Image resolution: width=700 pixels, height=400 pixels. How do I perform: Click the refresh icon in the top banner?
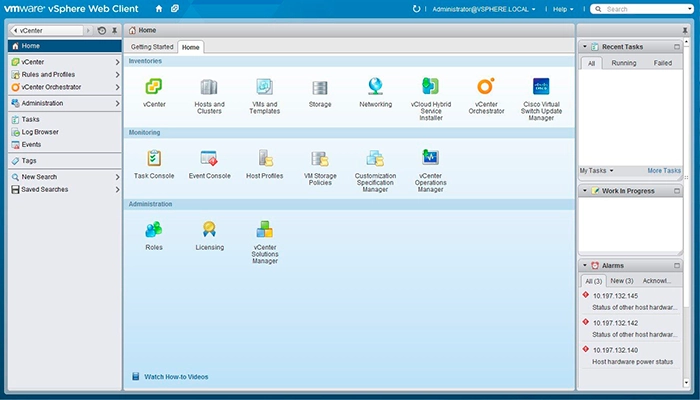(x=416, y=8)
